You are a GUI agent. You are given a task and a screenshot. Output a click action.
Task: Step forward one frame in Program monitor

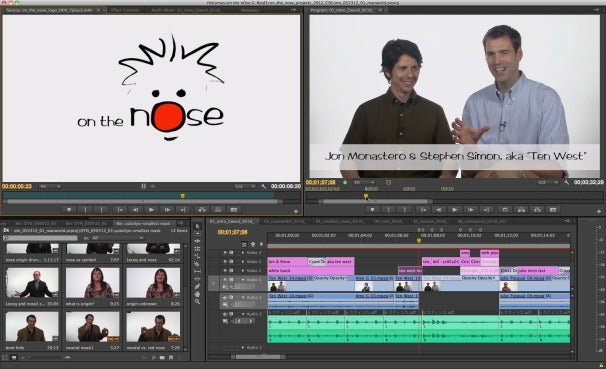(470, 209)
